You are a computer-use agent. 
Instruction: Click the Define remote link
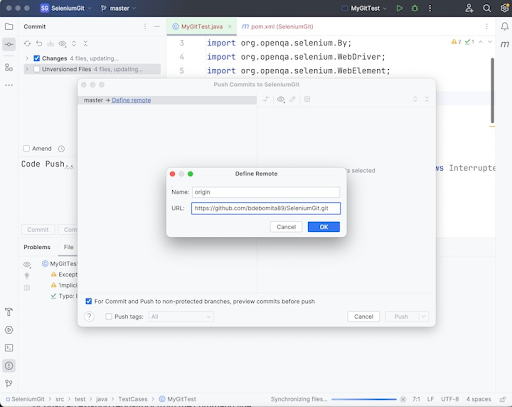click(131, 100)
